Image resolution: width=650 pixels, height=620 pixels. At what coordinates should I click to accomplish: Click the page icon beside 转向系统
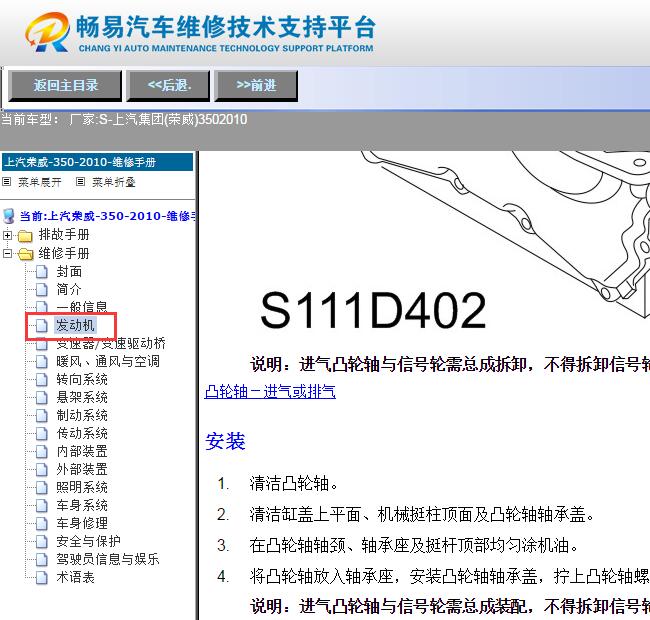pyautogui.click(x=41, y=380)
